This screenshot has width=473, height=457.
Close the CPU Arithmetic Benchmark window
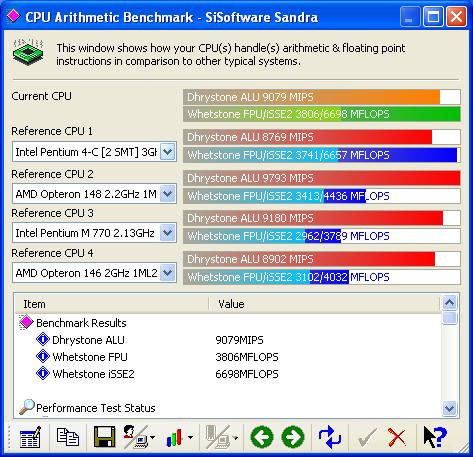tap(456, 16)
